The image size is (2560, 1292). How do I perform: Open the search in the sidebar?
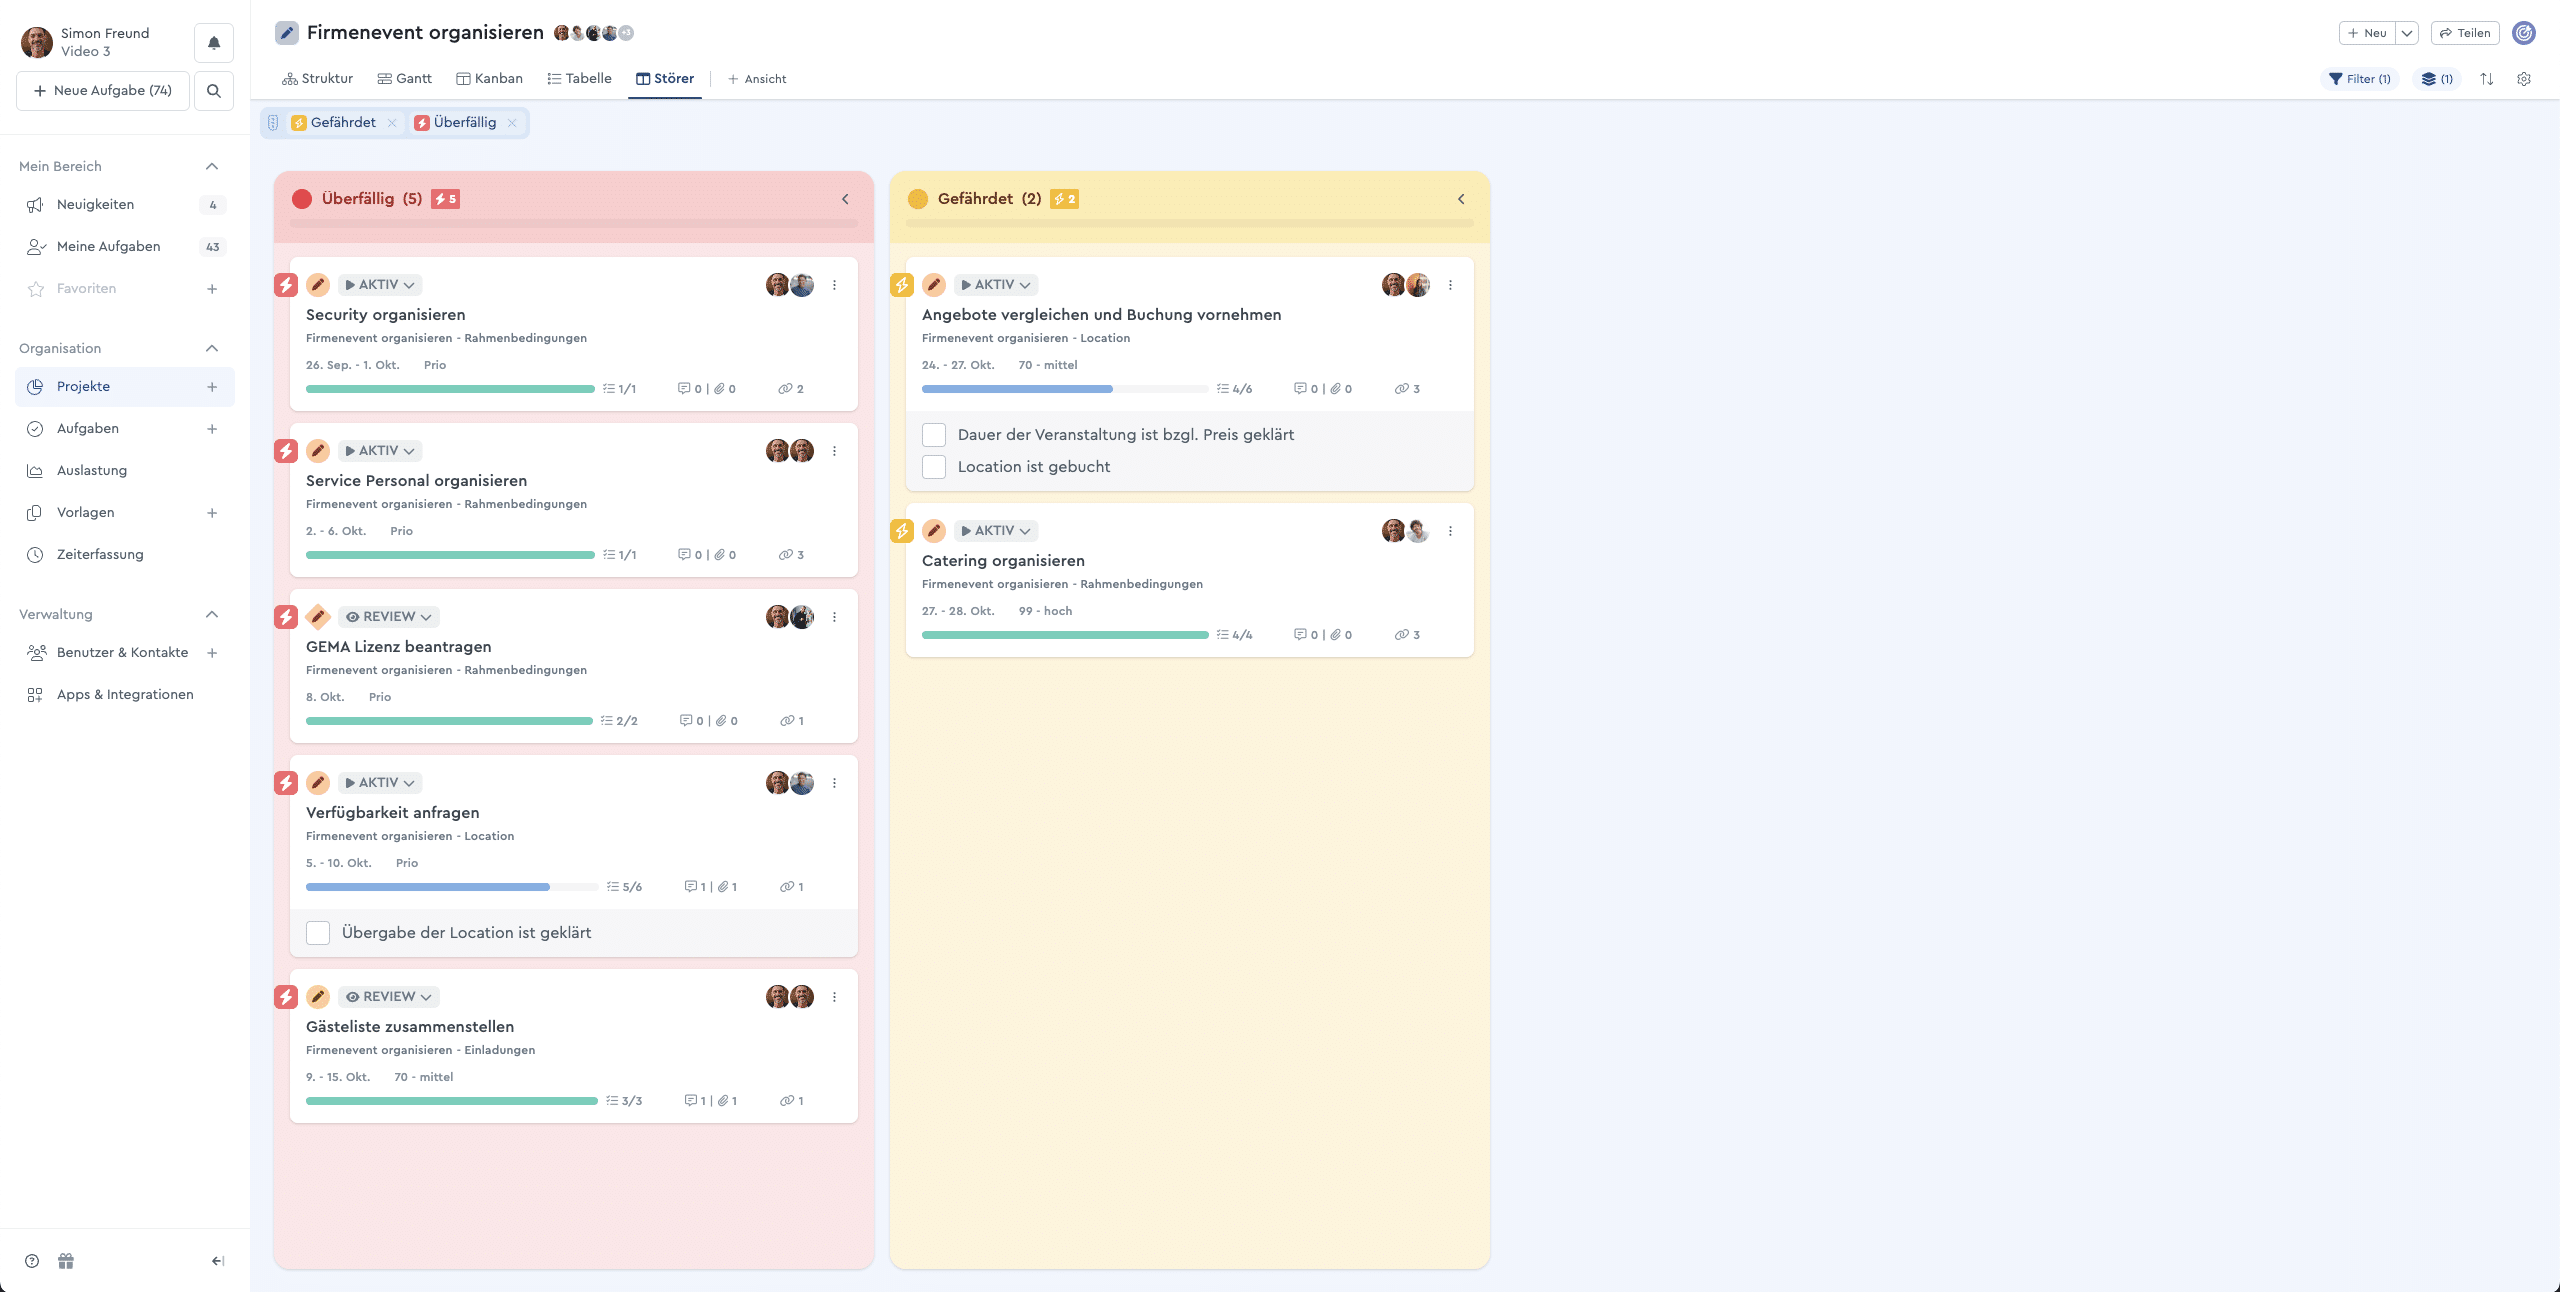pos(213,90)
